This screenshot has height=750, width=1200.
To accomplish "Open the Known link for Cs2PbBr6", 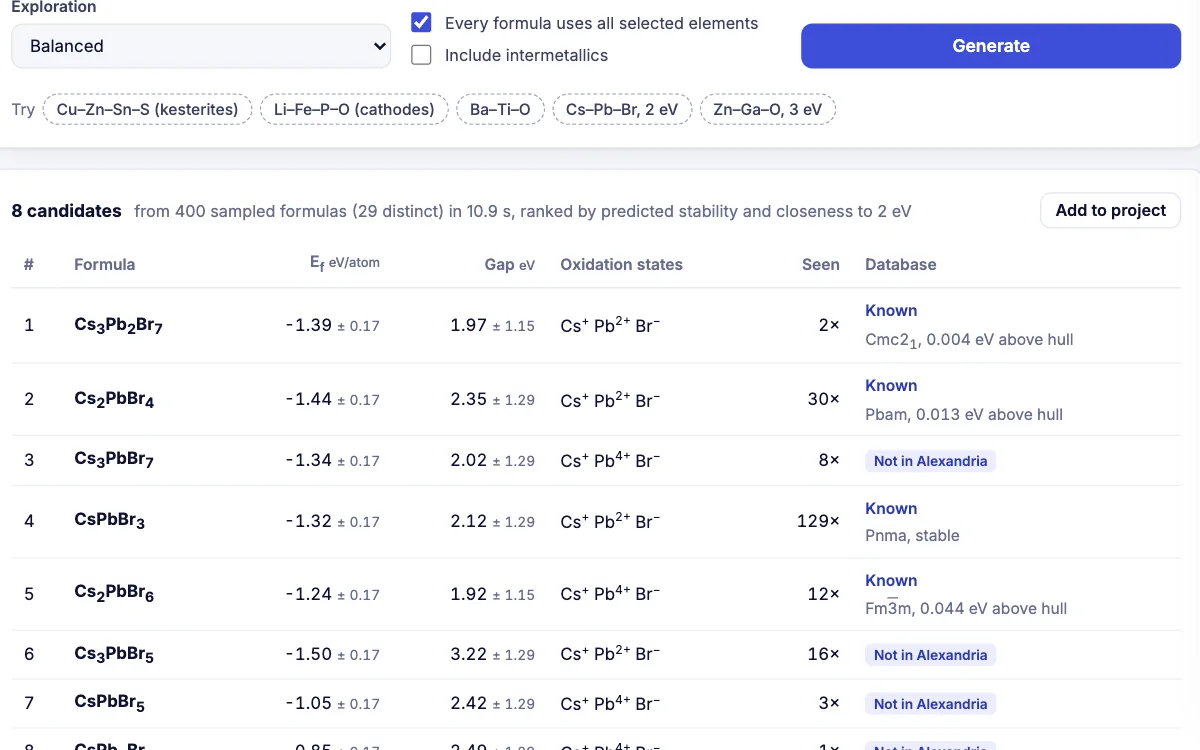I will (891, 581).
